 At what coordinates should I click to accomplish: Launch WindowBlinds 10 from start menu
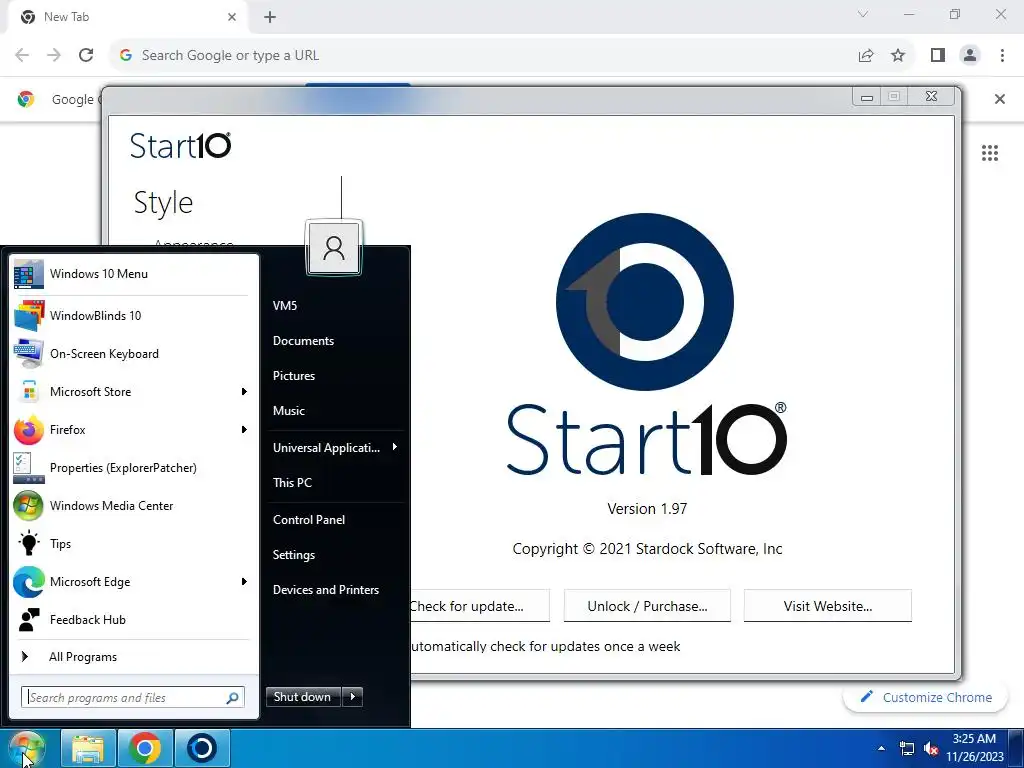click(x=134, y=315)
